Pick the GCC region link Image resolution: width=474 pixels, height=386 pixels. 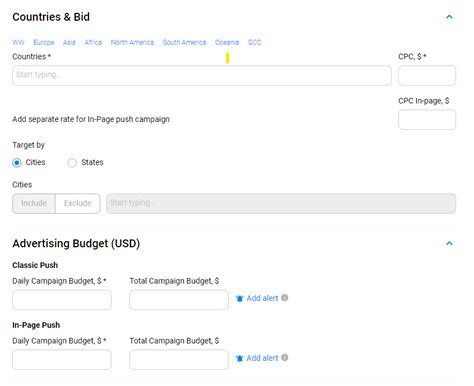pyautogui.click(x=254, y=42)
